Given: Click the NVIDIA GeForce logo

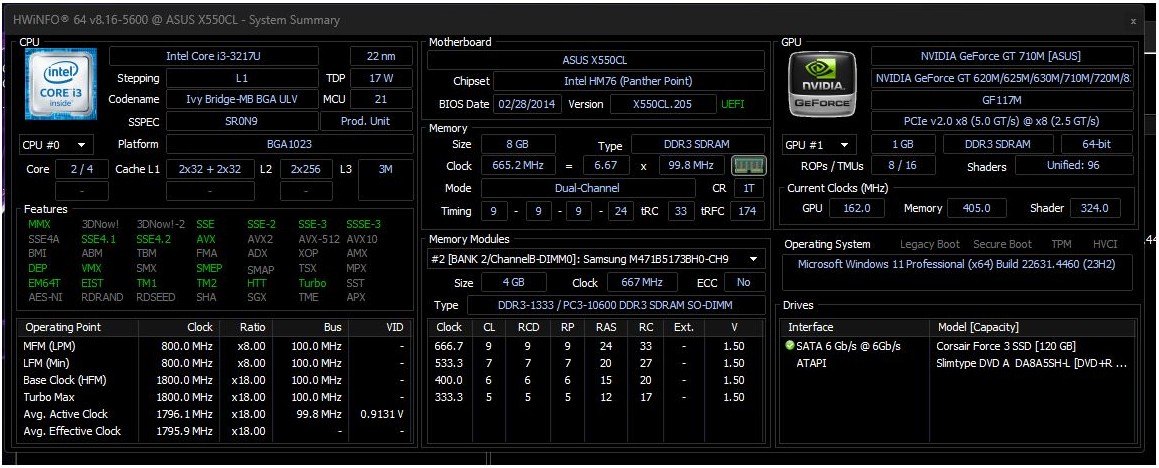Looking at the screenshot, I should (x=821, y=84).
